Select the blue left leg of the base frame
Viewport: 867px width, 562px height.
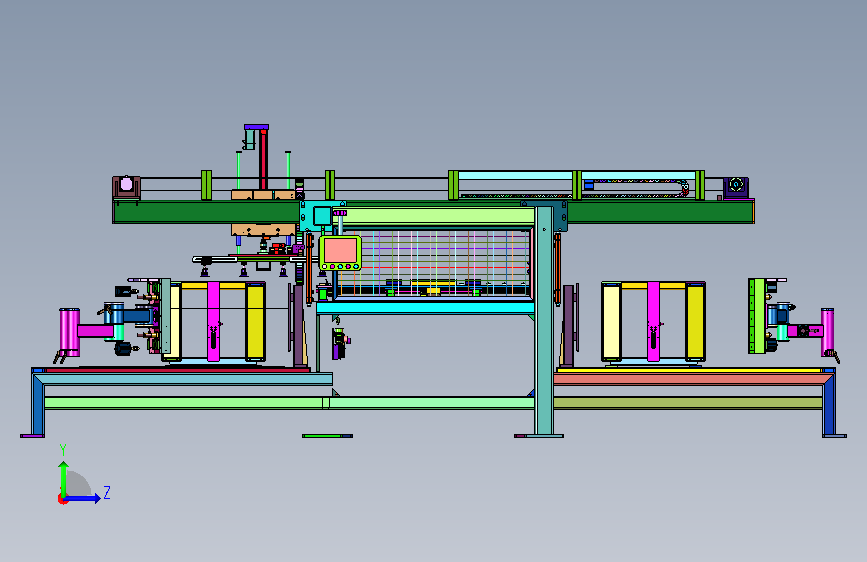pos(38,403)
